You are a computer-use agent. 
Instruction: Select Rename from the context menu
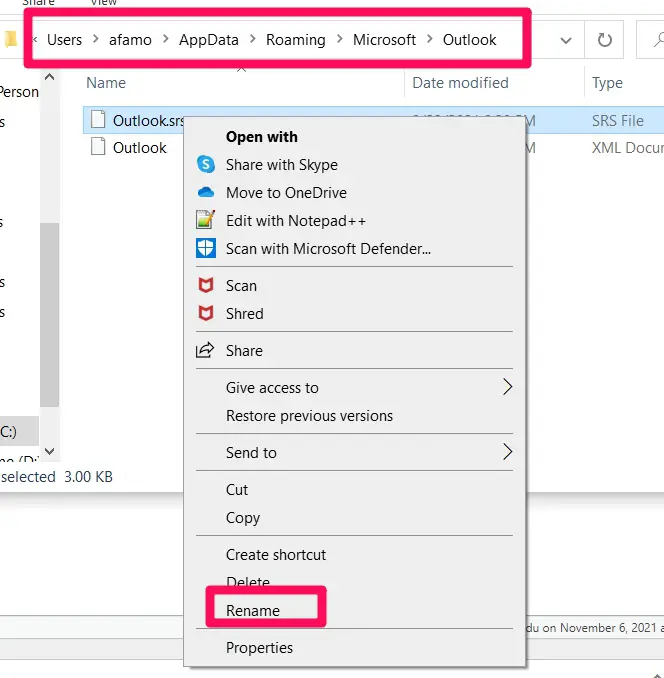click(x=253, y=610)
